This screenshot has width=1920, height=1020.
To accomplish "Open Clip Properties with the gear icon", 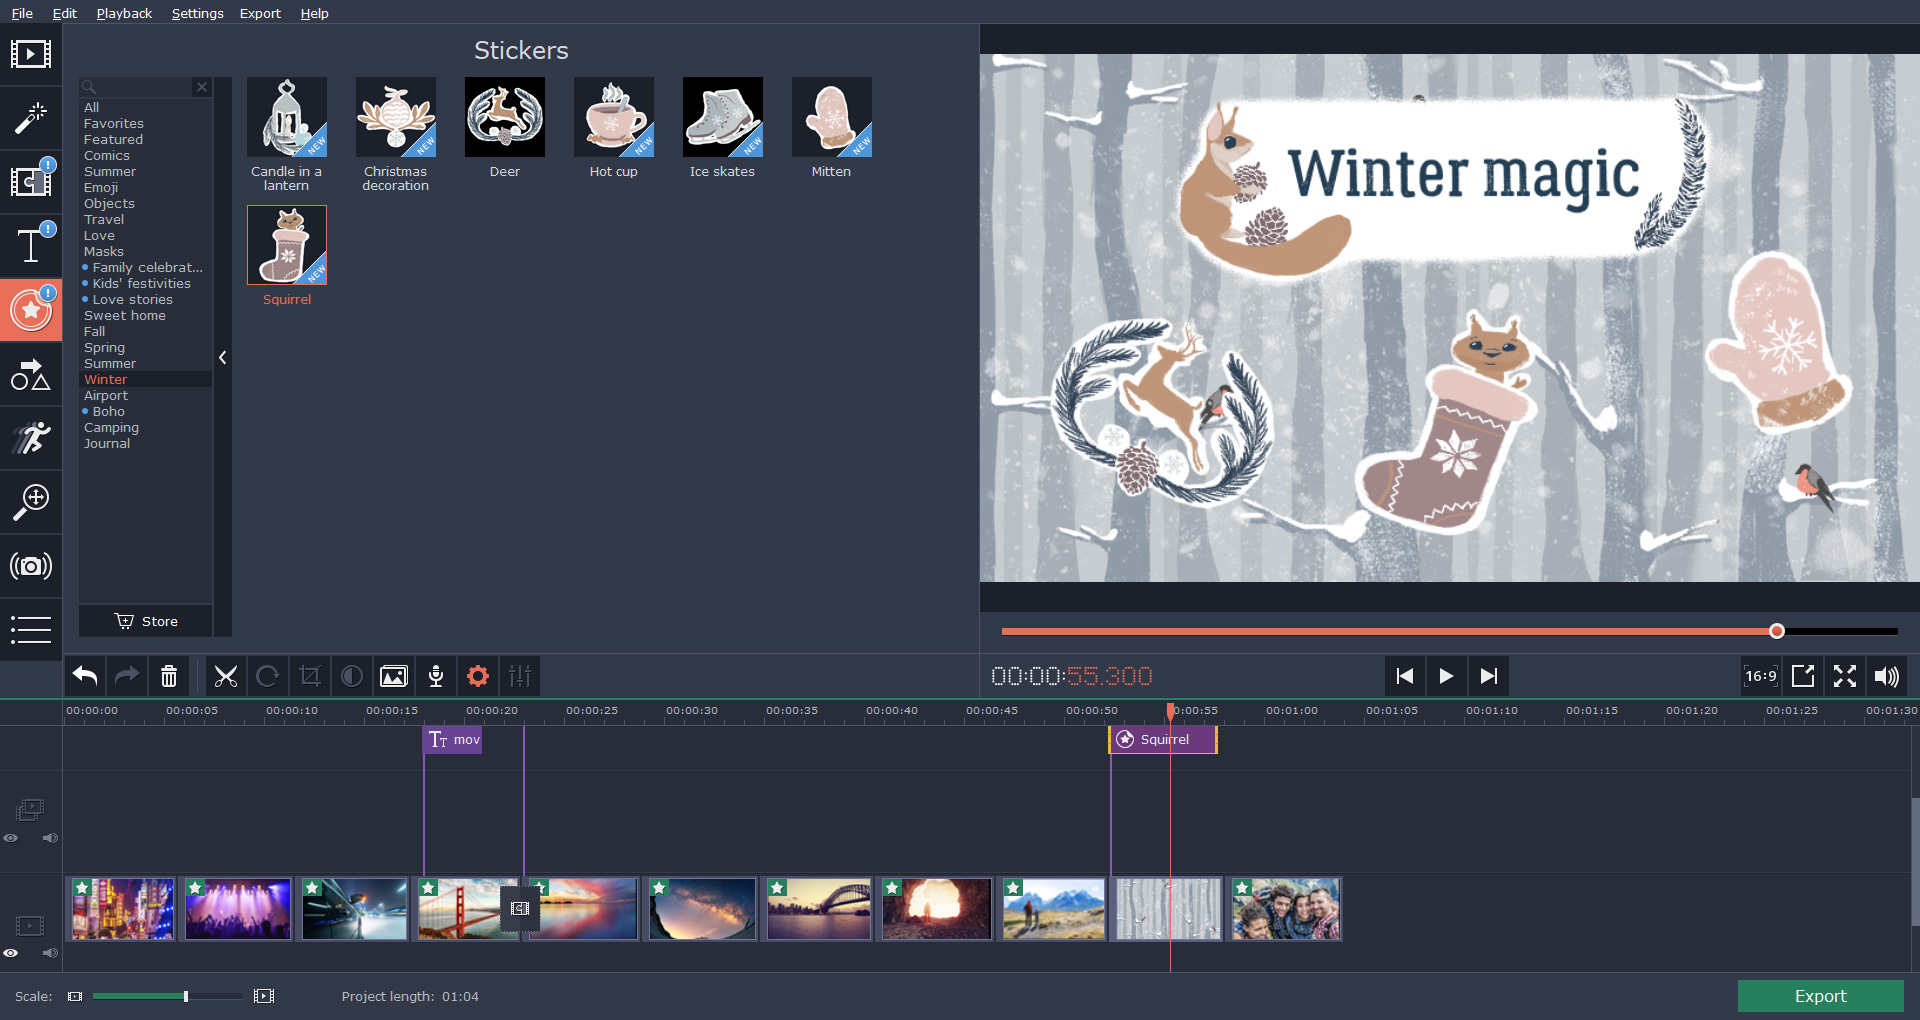I will pos(477,676).
